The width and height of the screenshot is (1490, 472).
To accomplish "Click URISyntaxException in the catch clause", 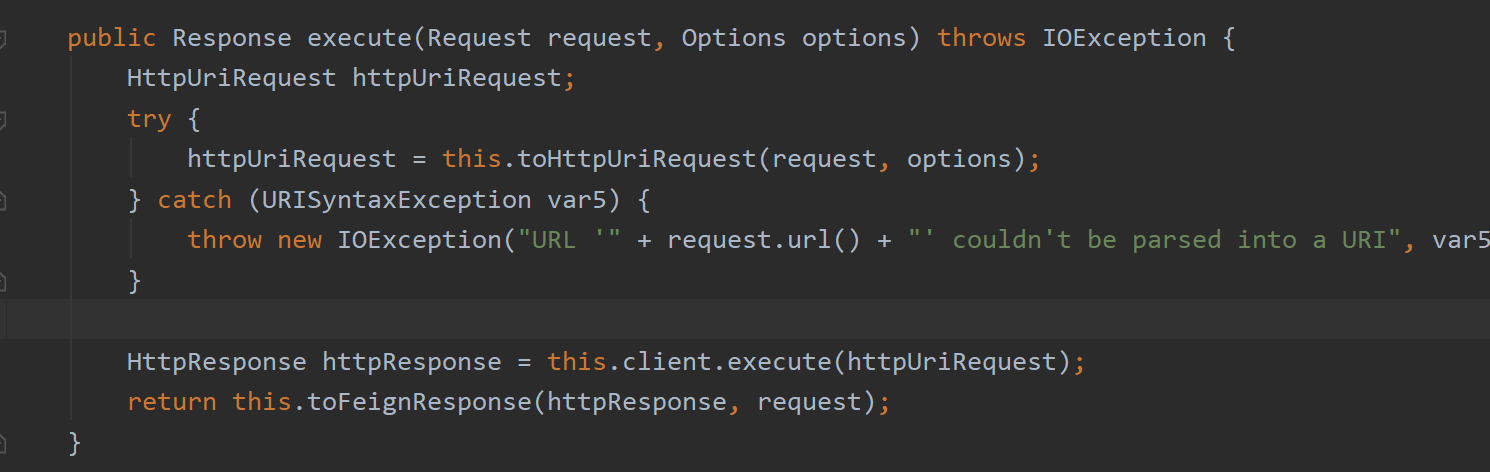I will coord(397,200).
